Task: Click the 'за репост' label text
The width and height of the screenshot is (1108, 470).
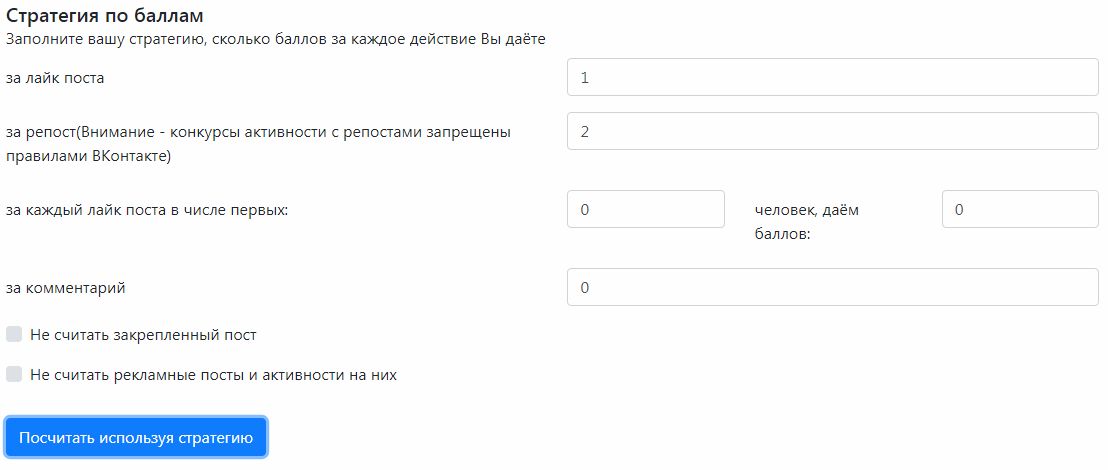Action: tap(41, 132)
